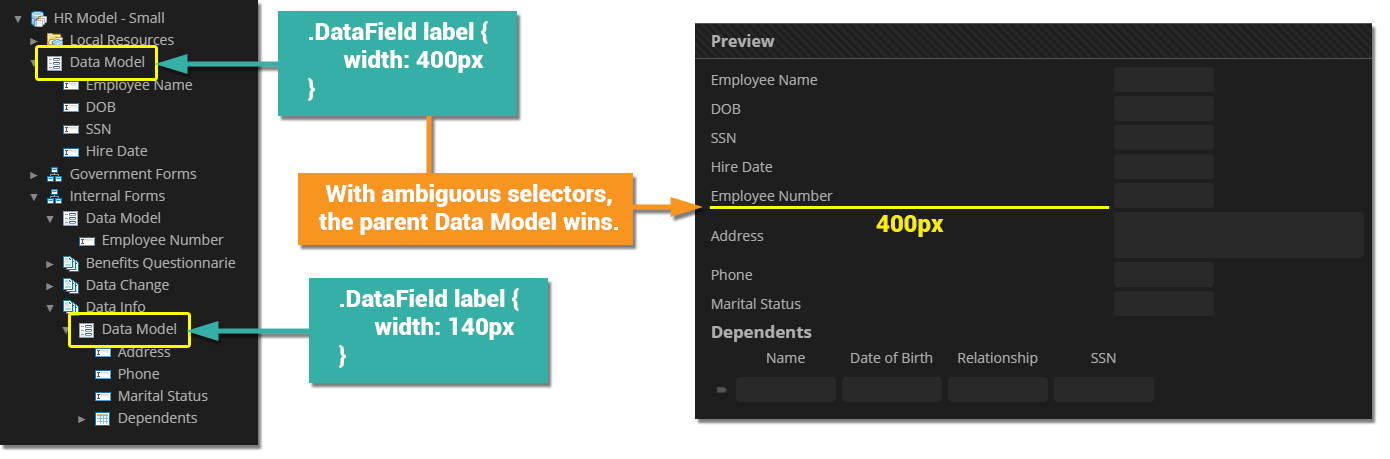Screen dimensions: 1390x459
Task: Click the Date of Birth cell in Dependents
Action: (x=891, y=390)
